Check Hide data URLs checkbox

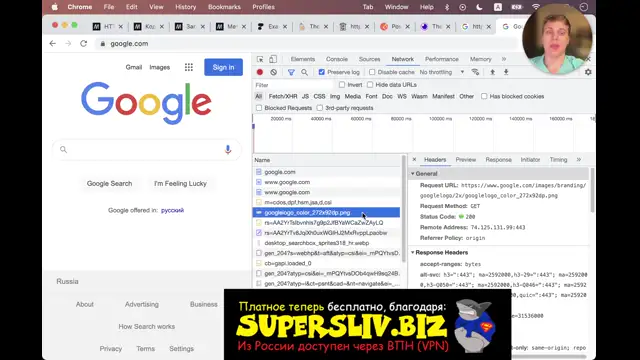[370, 85]
